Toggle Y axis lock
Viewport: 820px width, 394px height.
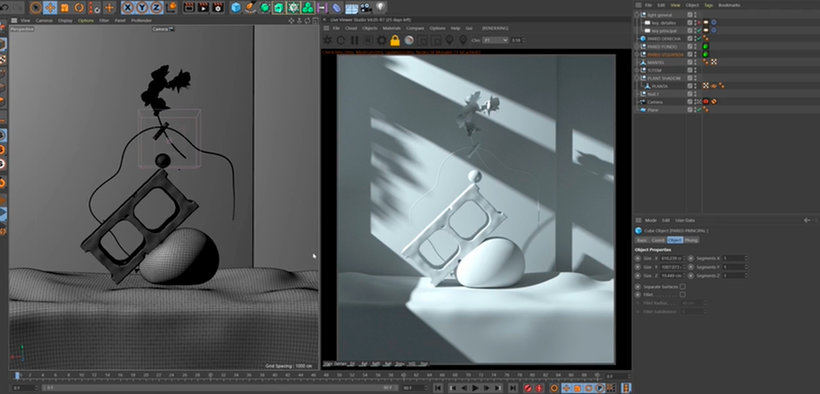point(142,7)
